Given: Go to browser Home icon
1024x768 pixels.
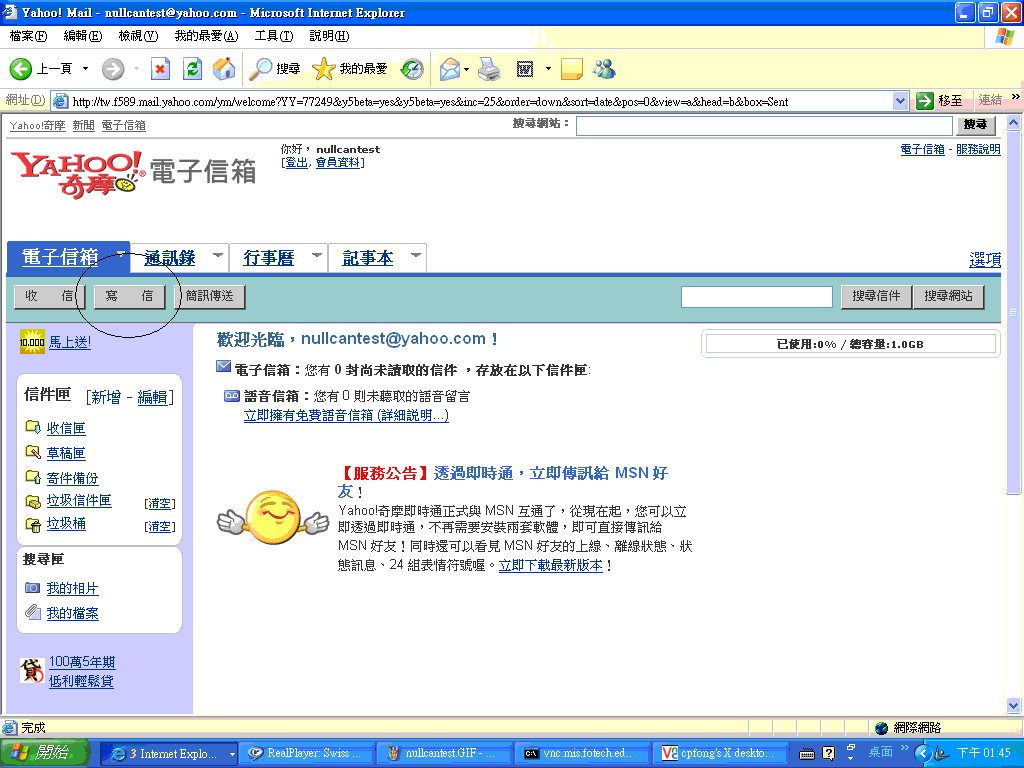Looking at the screenshot, I should coord(224,69).
